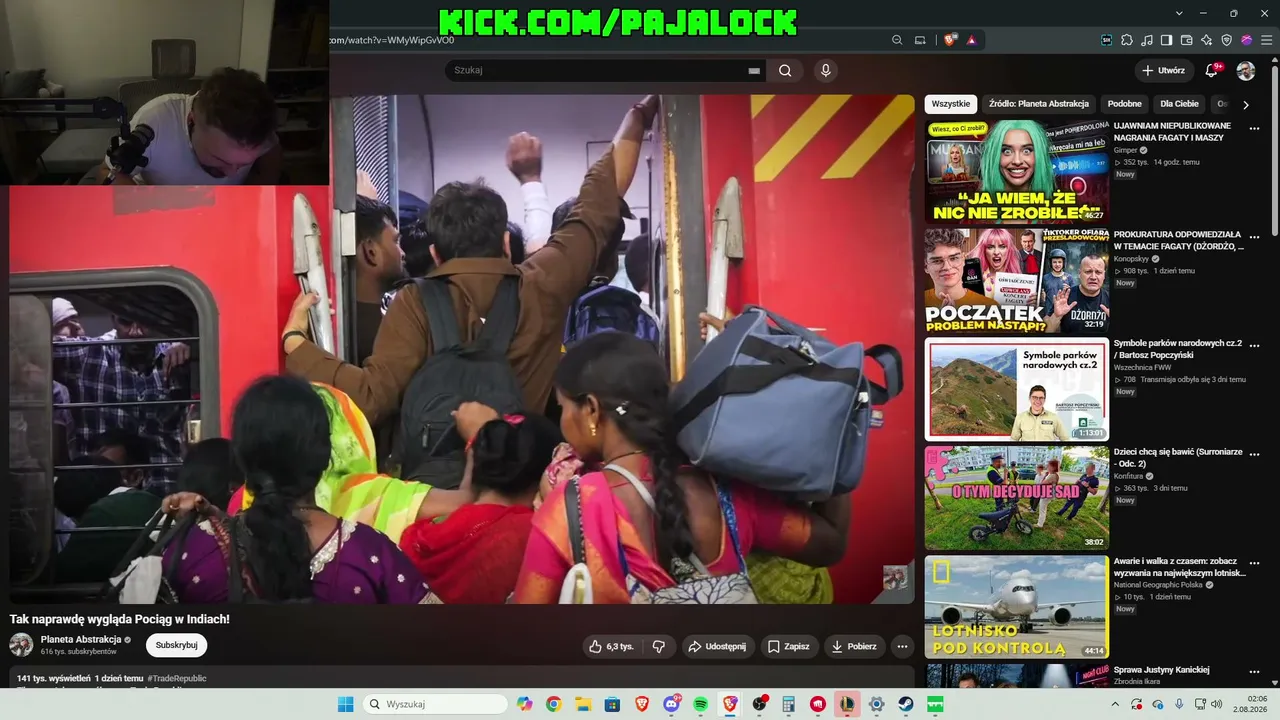Open Steam from the taskbar
This screenshot has height=720, width=1280.
pos(906,704)
